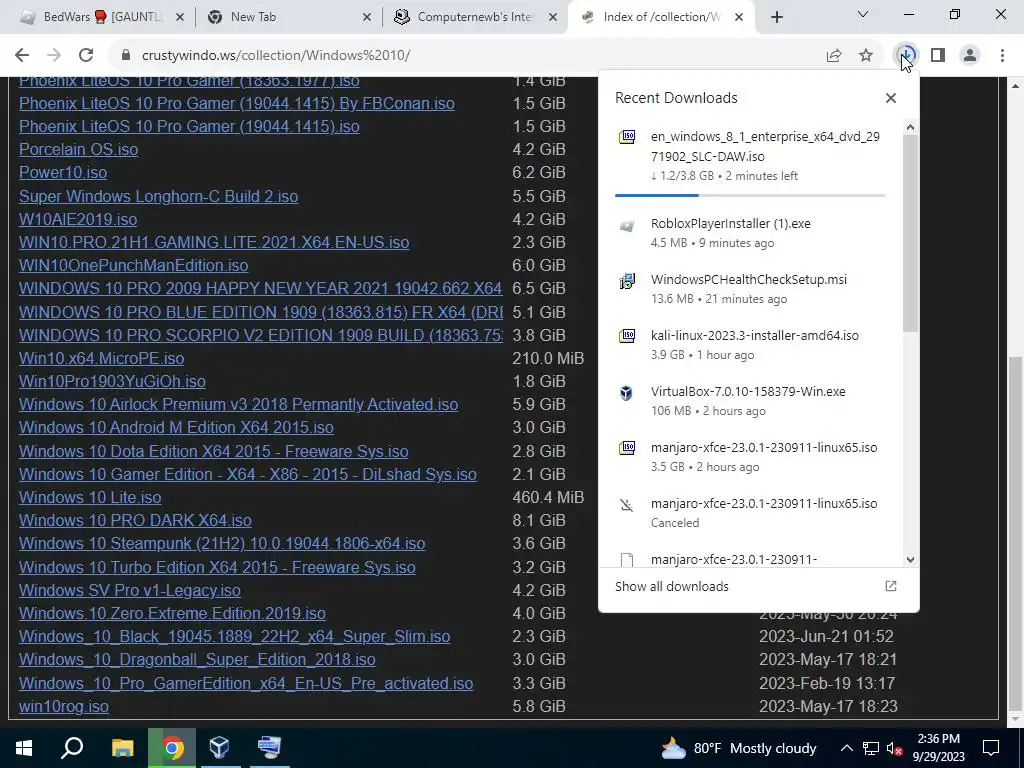Open VirtualBox from the taskbar
Viewport: 1024px width, 768px height.
click(219, 748)
